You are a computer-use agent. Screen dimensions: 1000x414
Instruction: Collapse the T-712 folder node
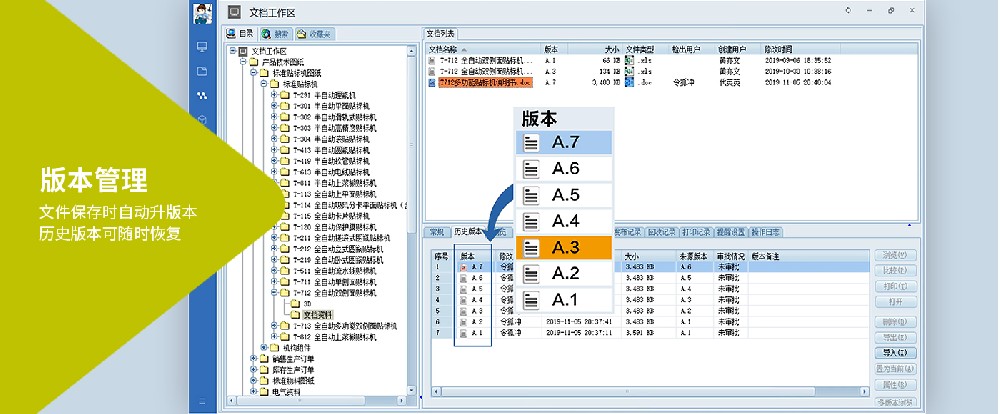(x=274, y=292)
